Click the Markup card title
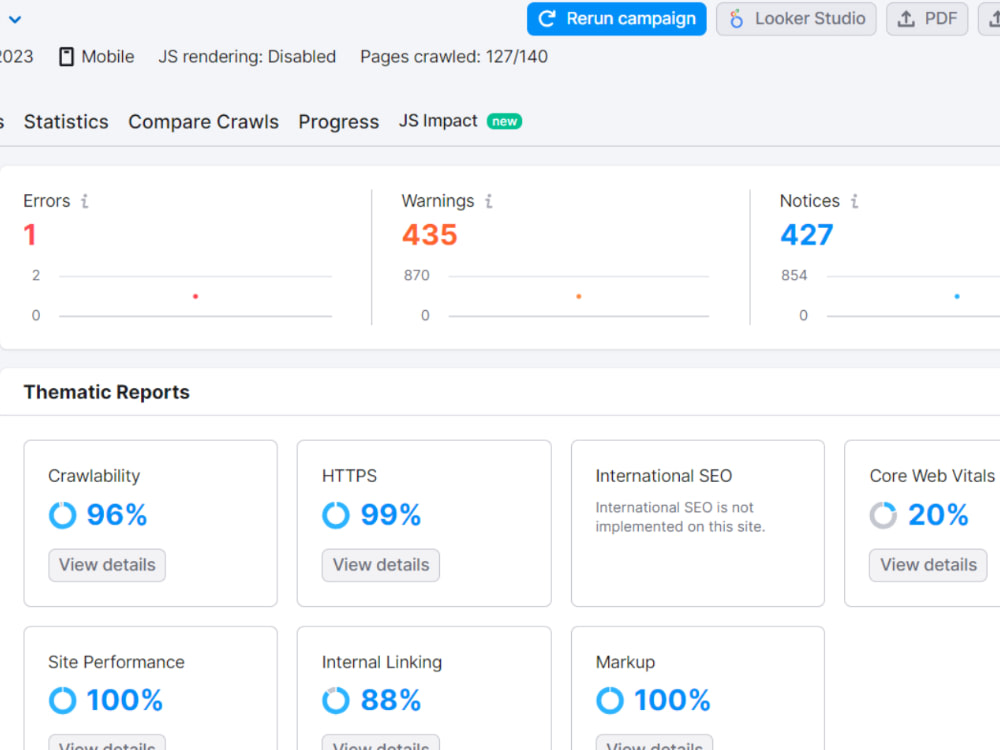This screenshot has height=750, width=1000. [x=625, y=662]
